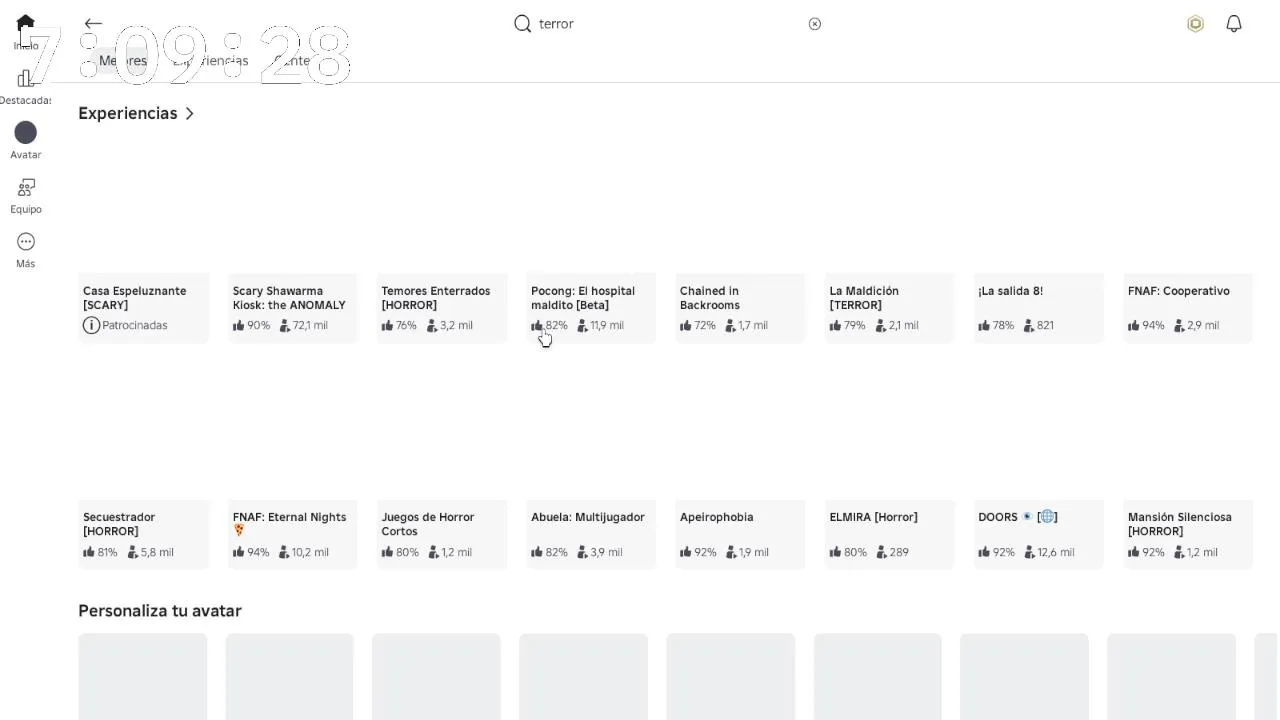Image resolution: width=1280 pixels, height=720 pixels.
Task: Click the search field containing terror
Action: pyautogui.click(x=660, y=24)
